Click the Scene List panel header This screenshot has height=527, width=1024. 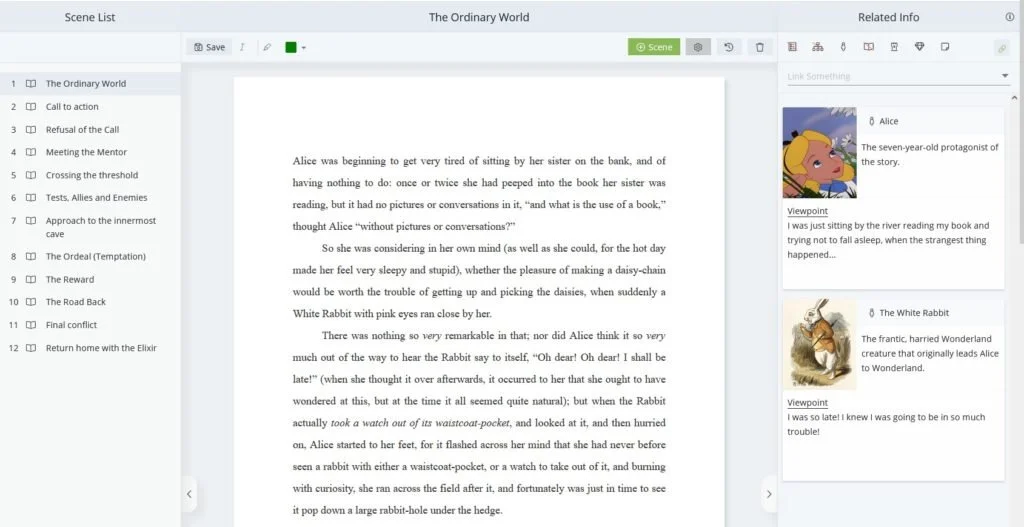click(90, 17)
